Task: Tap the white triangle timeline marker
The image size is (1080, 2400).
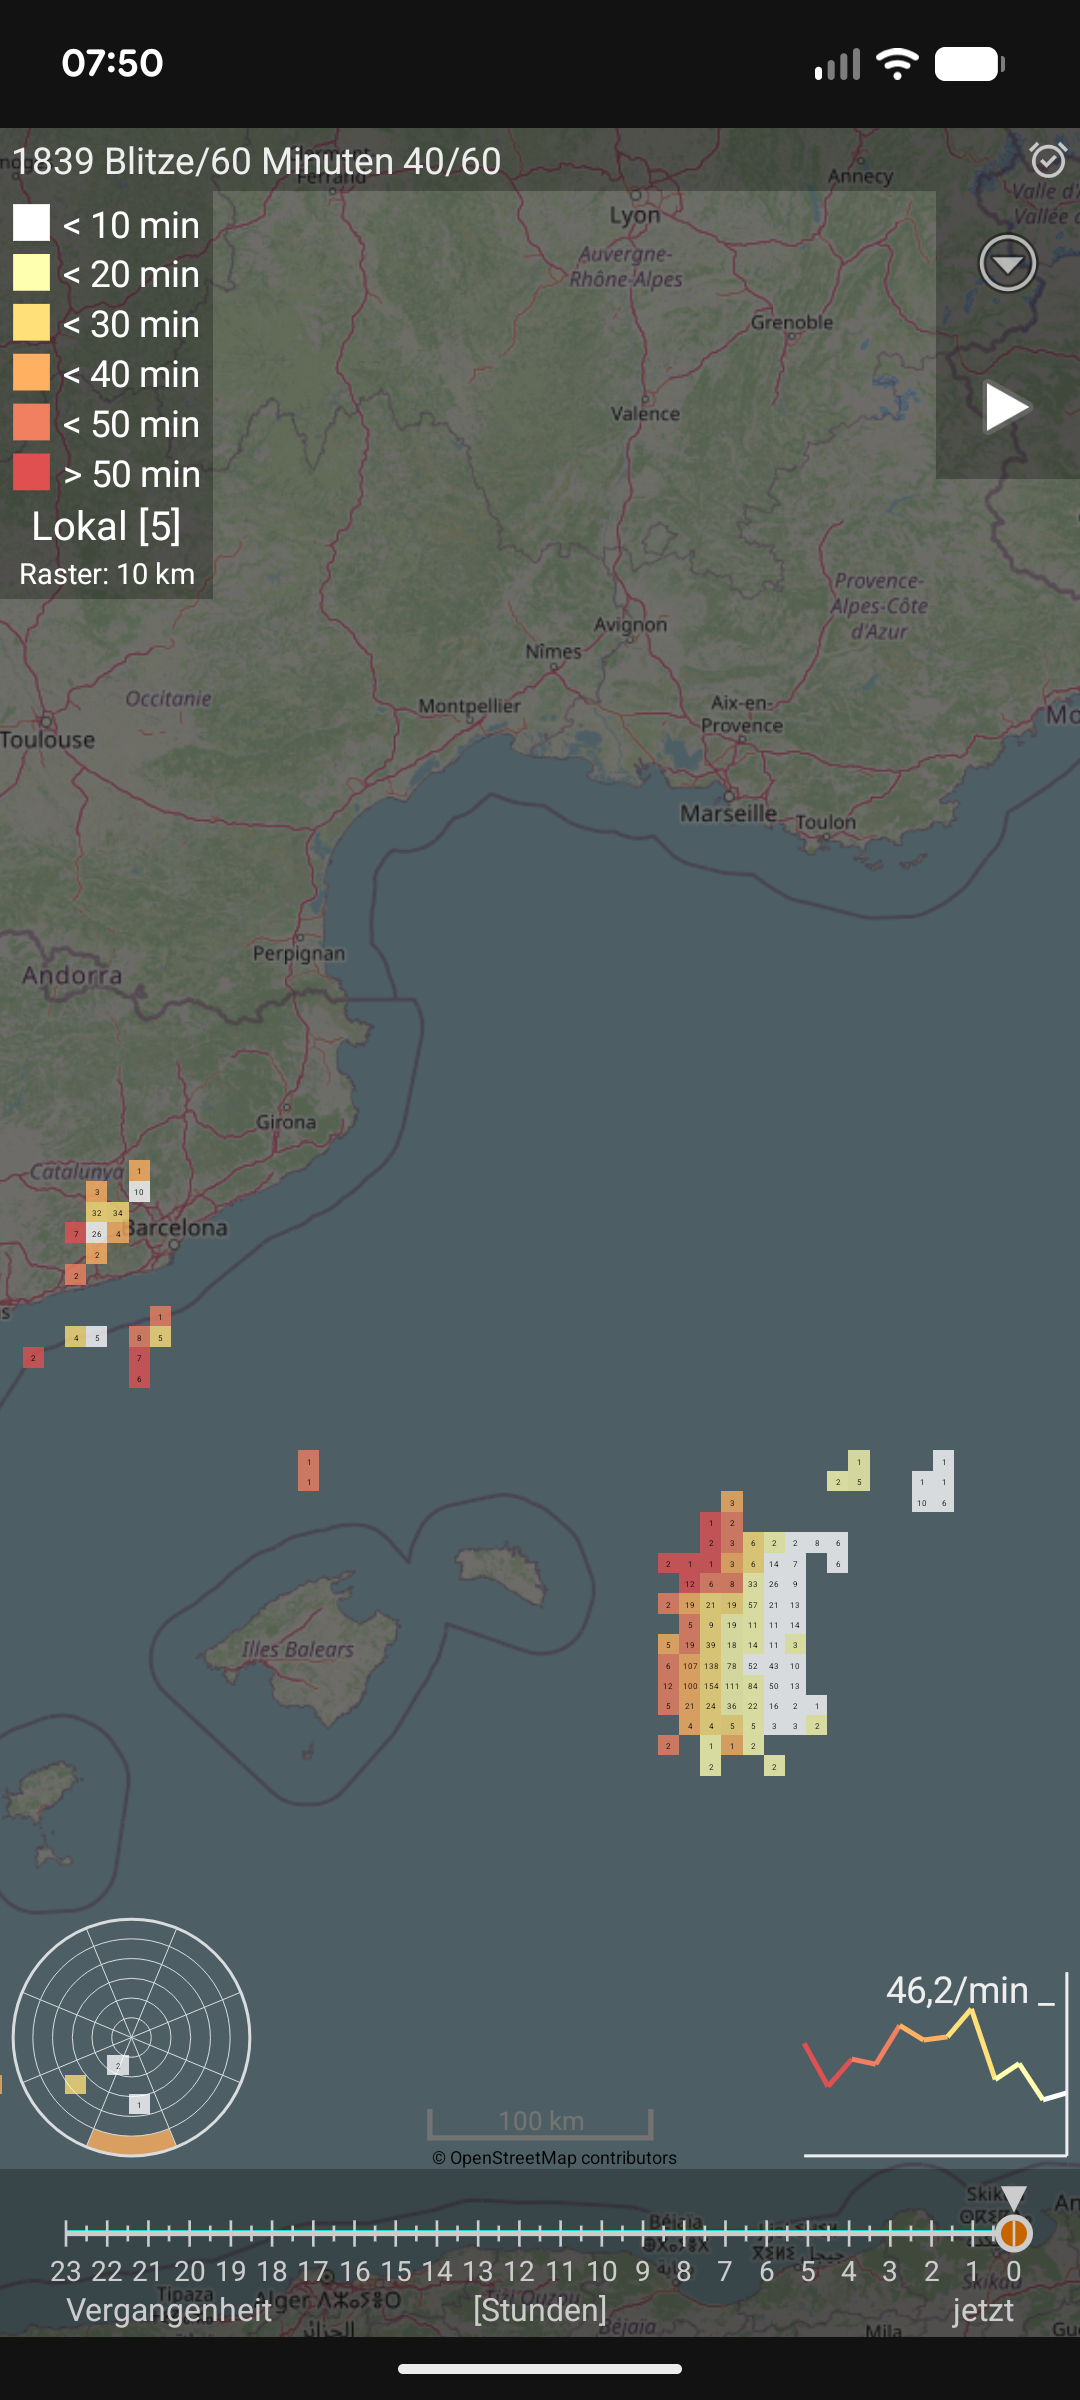Action: point(1013,2198)
